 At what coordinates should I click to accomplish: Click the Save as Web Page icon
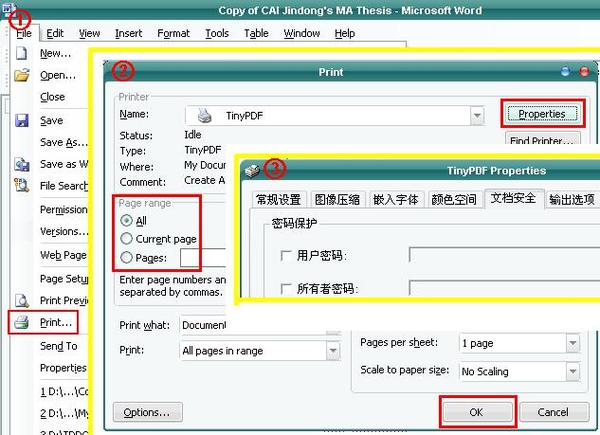[x=22, y=164]
